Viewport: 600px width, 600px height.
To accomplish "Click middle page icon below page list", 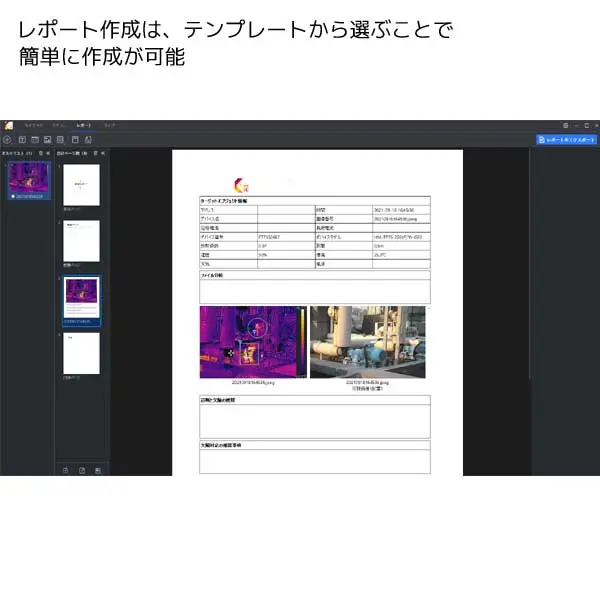I will click(x=82, y=469).
